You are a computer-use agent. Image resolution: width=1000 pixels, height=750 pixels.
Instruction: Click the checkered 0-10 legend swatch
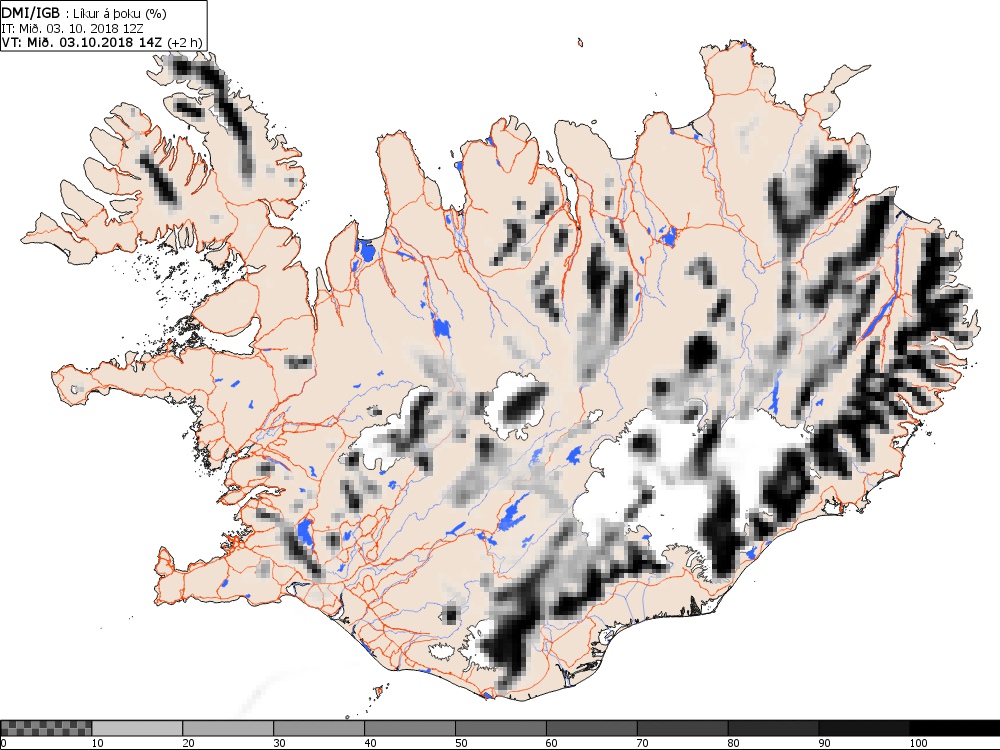(x=46, y=728)
